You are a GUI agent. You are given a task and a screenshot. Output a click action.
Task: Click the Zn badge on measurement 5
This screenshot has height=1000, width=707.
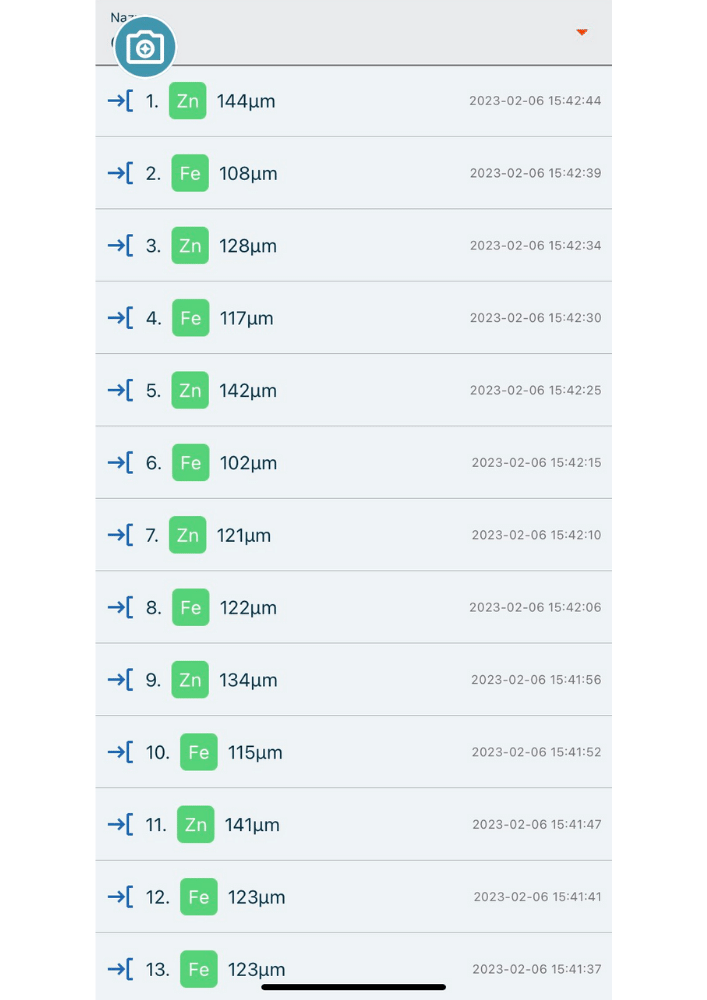click(x=190, y=390)
